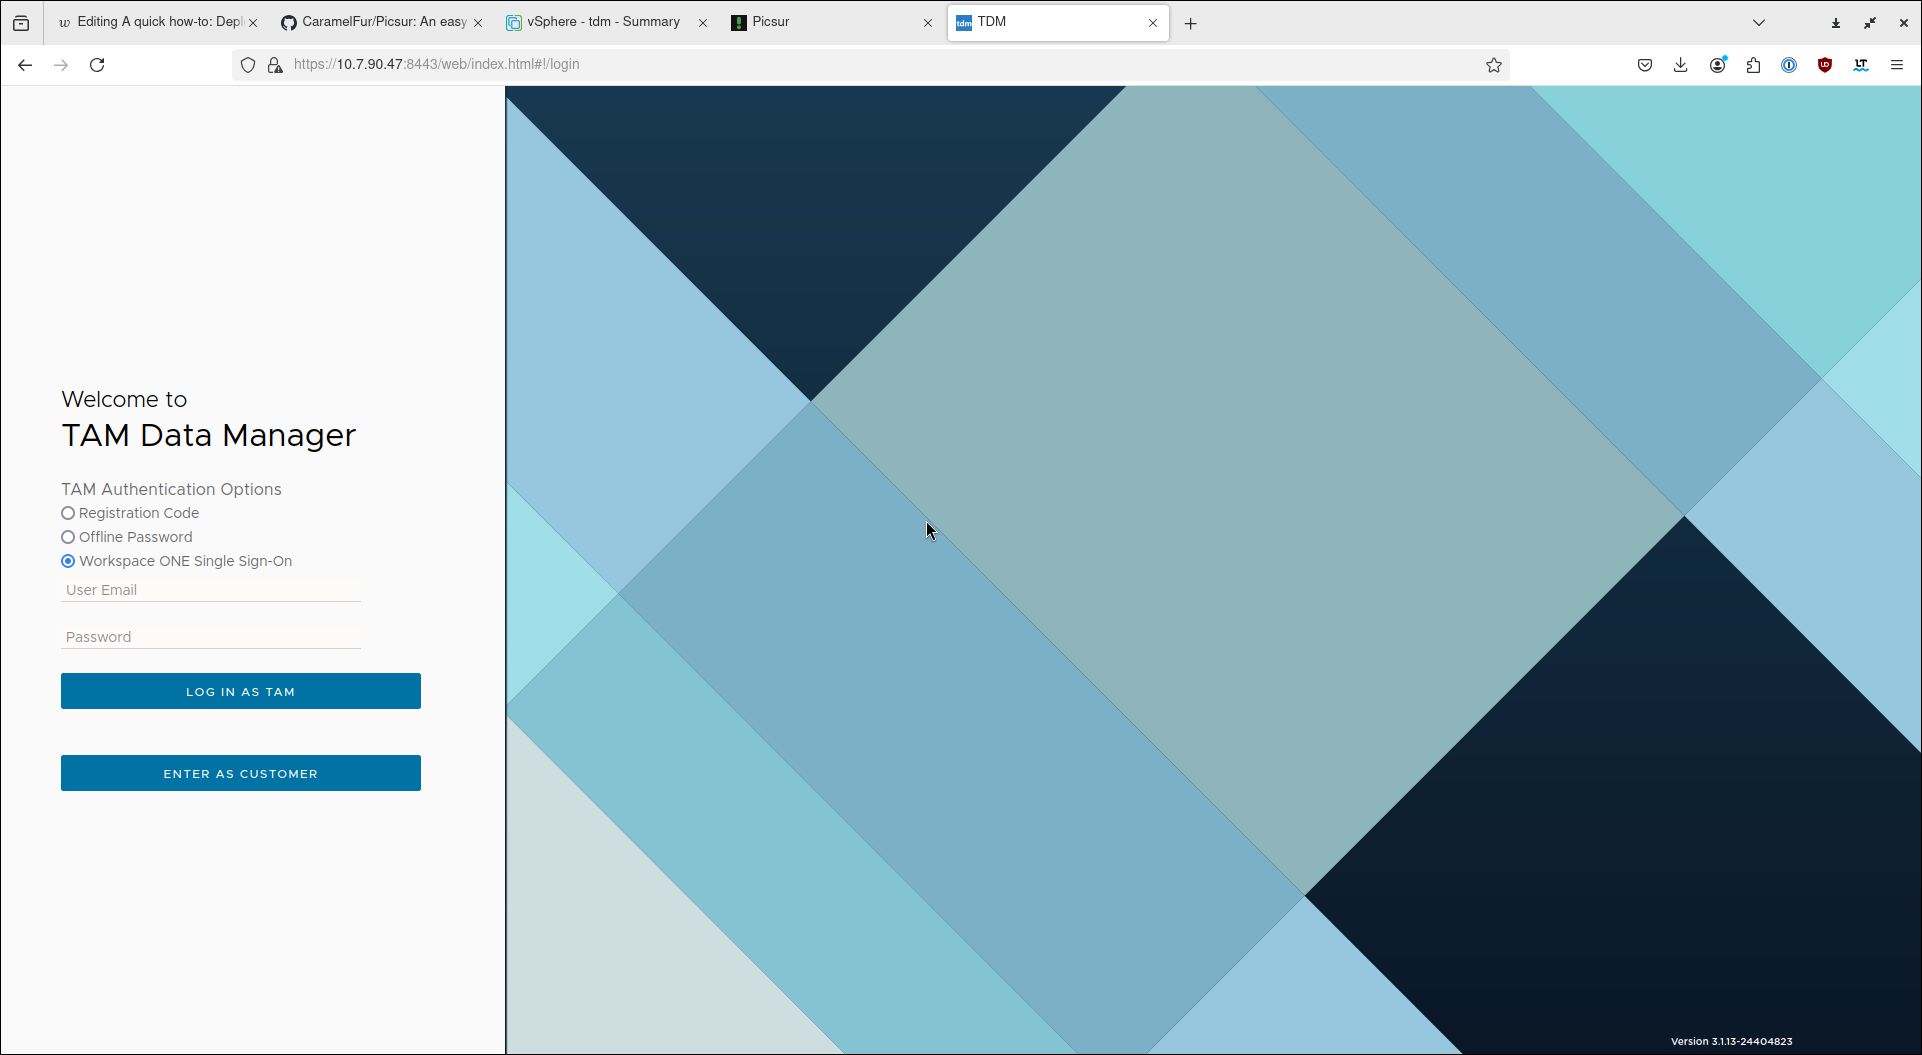The height and width of the screenshot is (1055, 1922).
Task: Close the TDM tab
Action: [1152, 23]
